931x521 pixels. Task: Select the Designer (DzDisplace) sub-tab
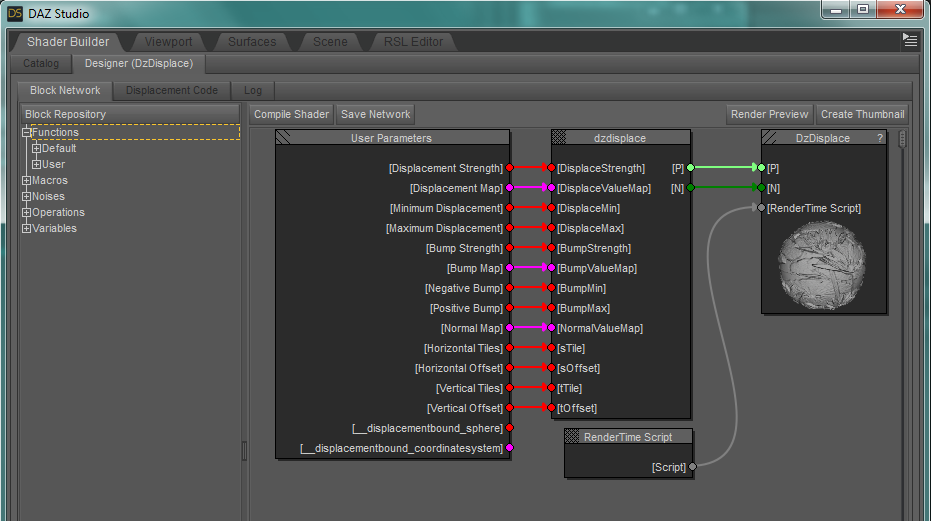click(x=139, y=63)
